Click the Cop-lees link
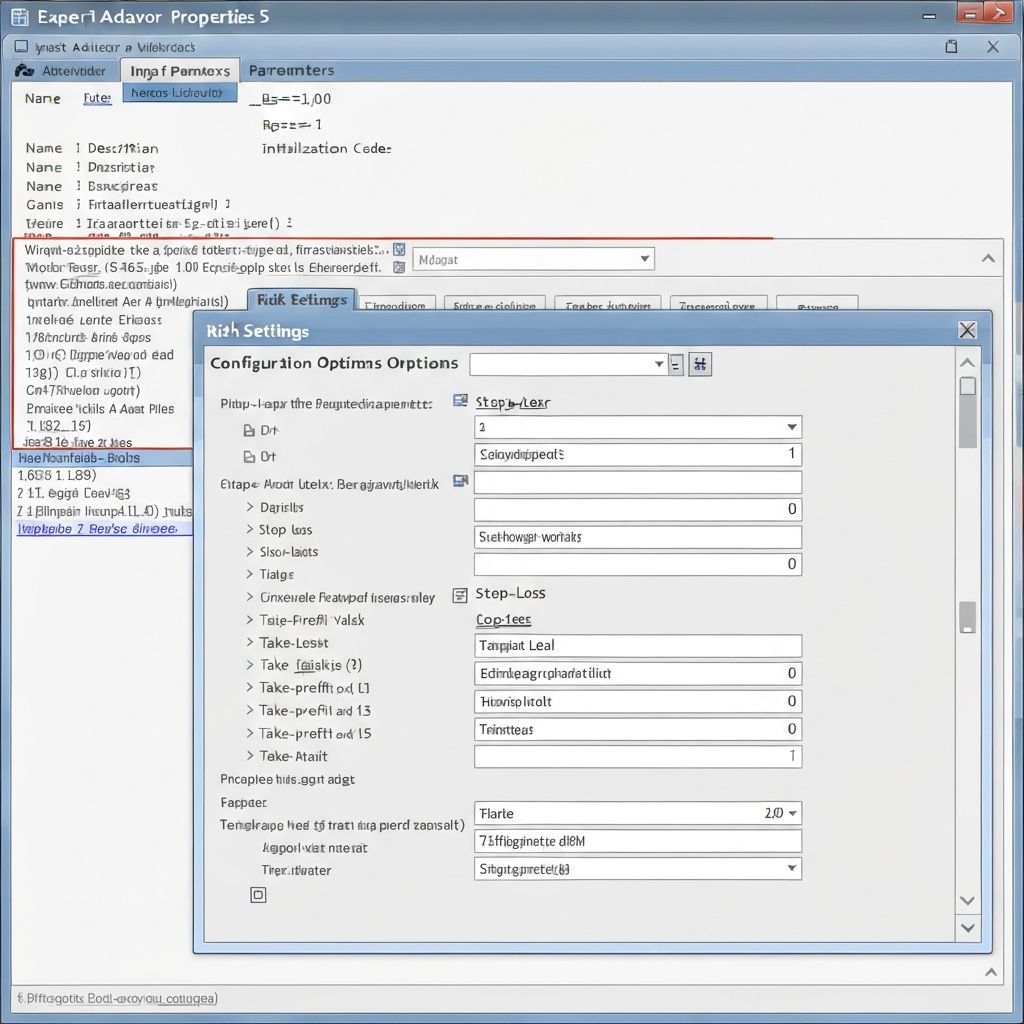The height and width of the screenshot is (1024, 1024). pos(502,620)
